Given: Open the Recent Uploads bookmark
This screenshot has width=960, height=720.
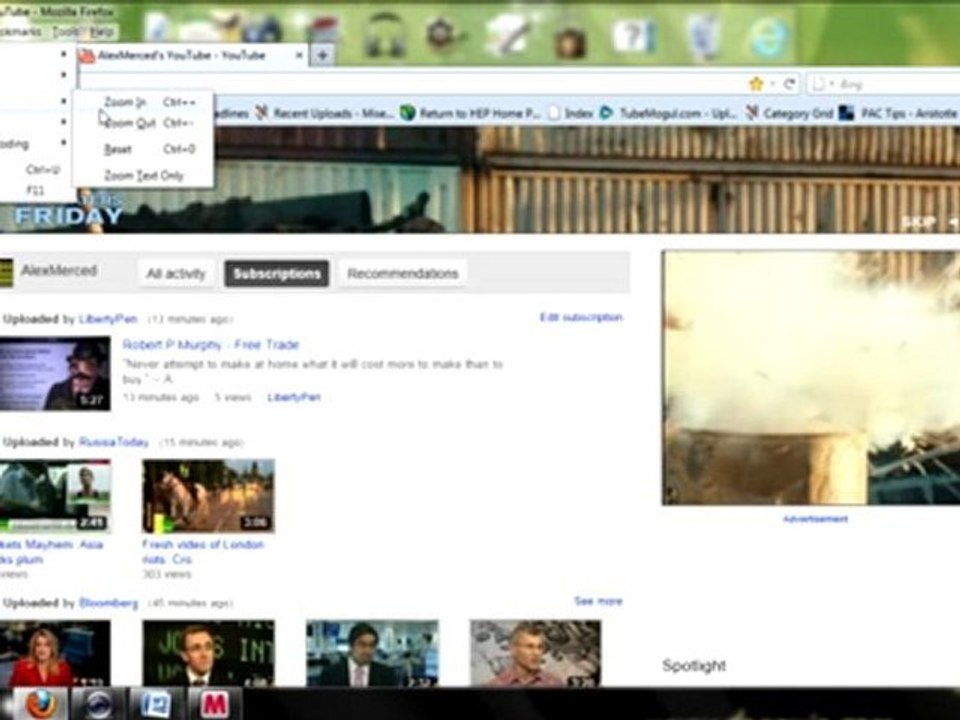Looking at the screenshot, I should [324, 113].
